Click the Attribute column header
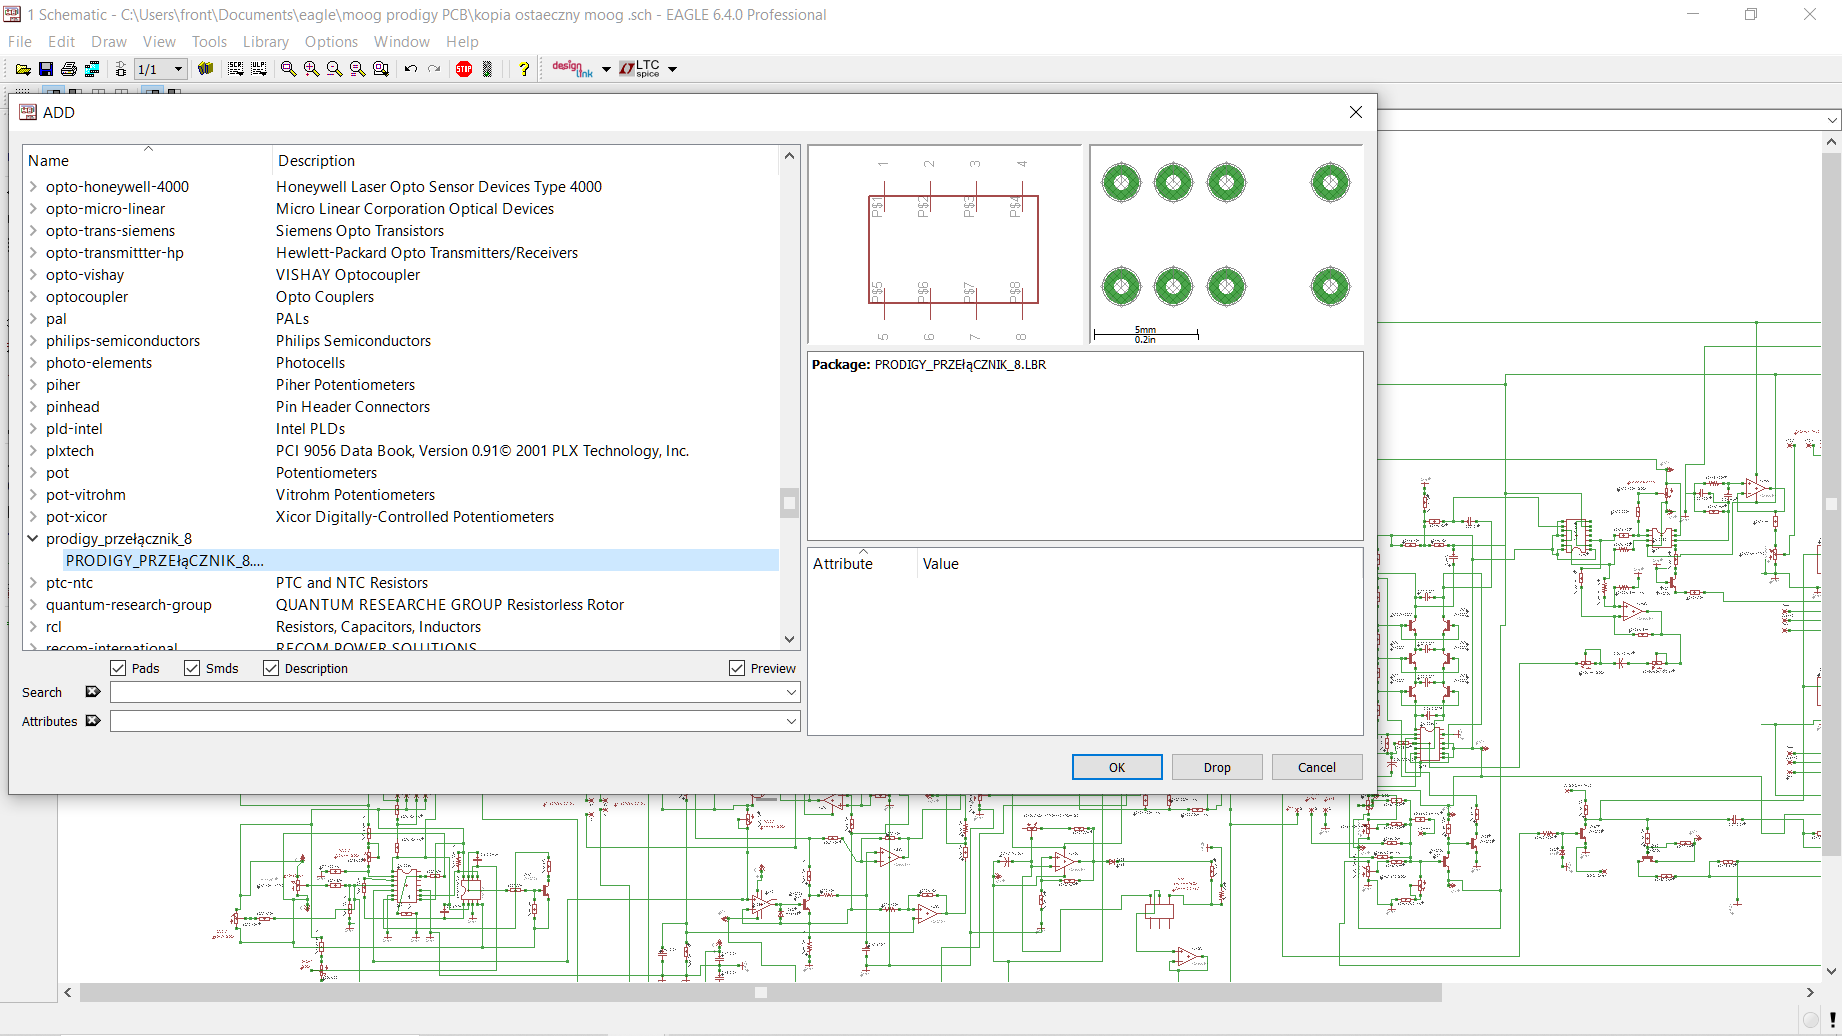 863,563
